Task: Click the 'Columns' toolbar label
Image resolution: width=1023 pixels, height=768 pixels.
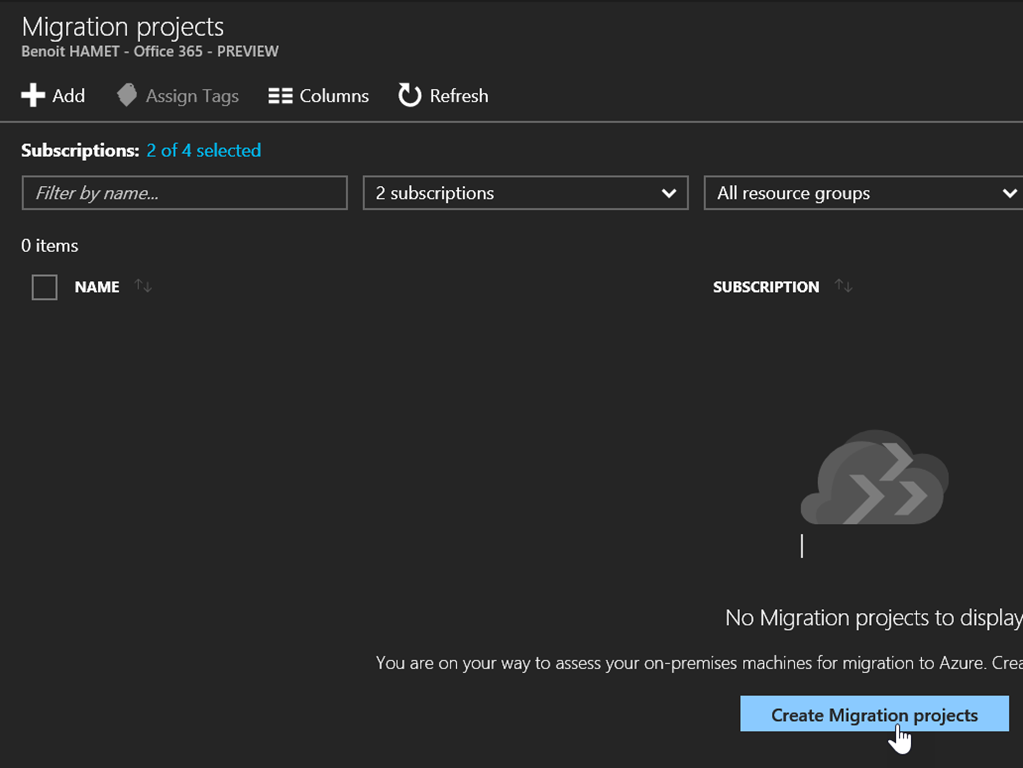Action: click(334, 96)
